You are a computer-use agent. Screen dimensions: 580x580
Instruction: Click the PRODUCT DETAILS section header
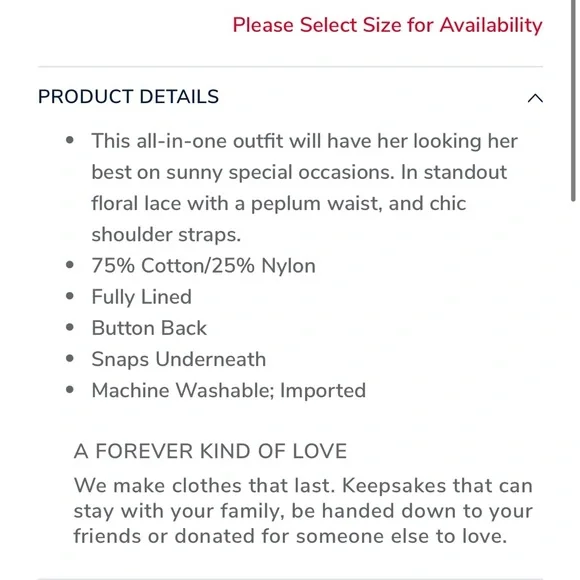(x=128, y=97)
